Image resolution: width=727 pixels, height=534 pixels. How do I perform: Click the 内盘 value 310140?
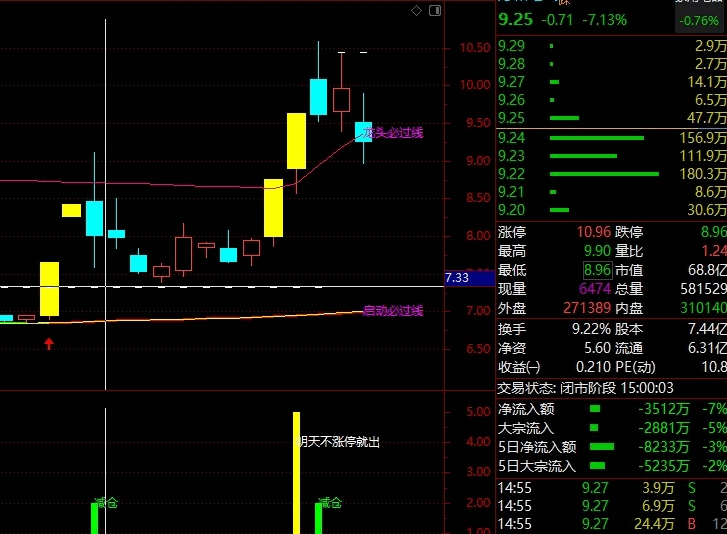click(703, 308)
